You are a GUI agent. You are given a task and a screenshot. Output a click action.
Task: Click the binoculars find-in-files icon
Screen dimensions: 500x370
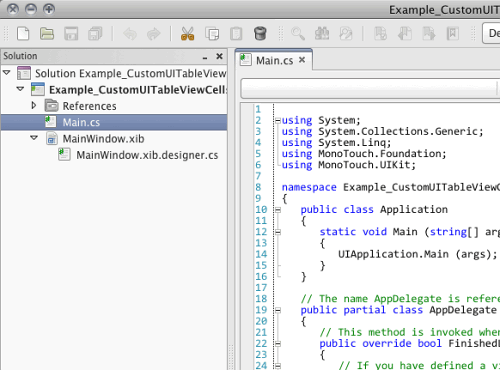pos(322,34)
